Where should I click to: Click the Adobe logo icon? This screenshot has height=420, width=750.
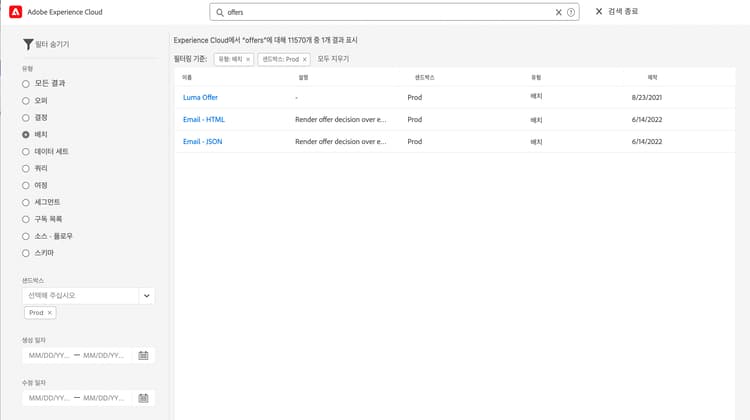point(15,12)
